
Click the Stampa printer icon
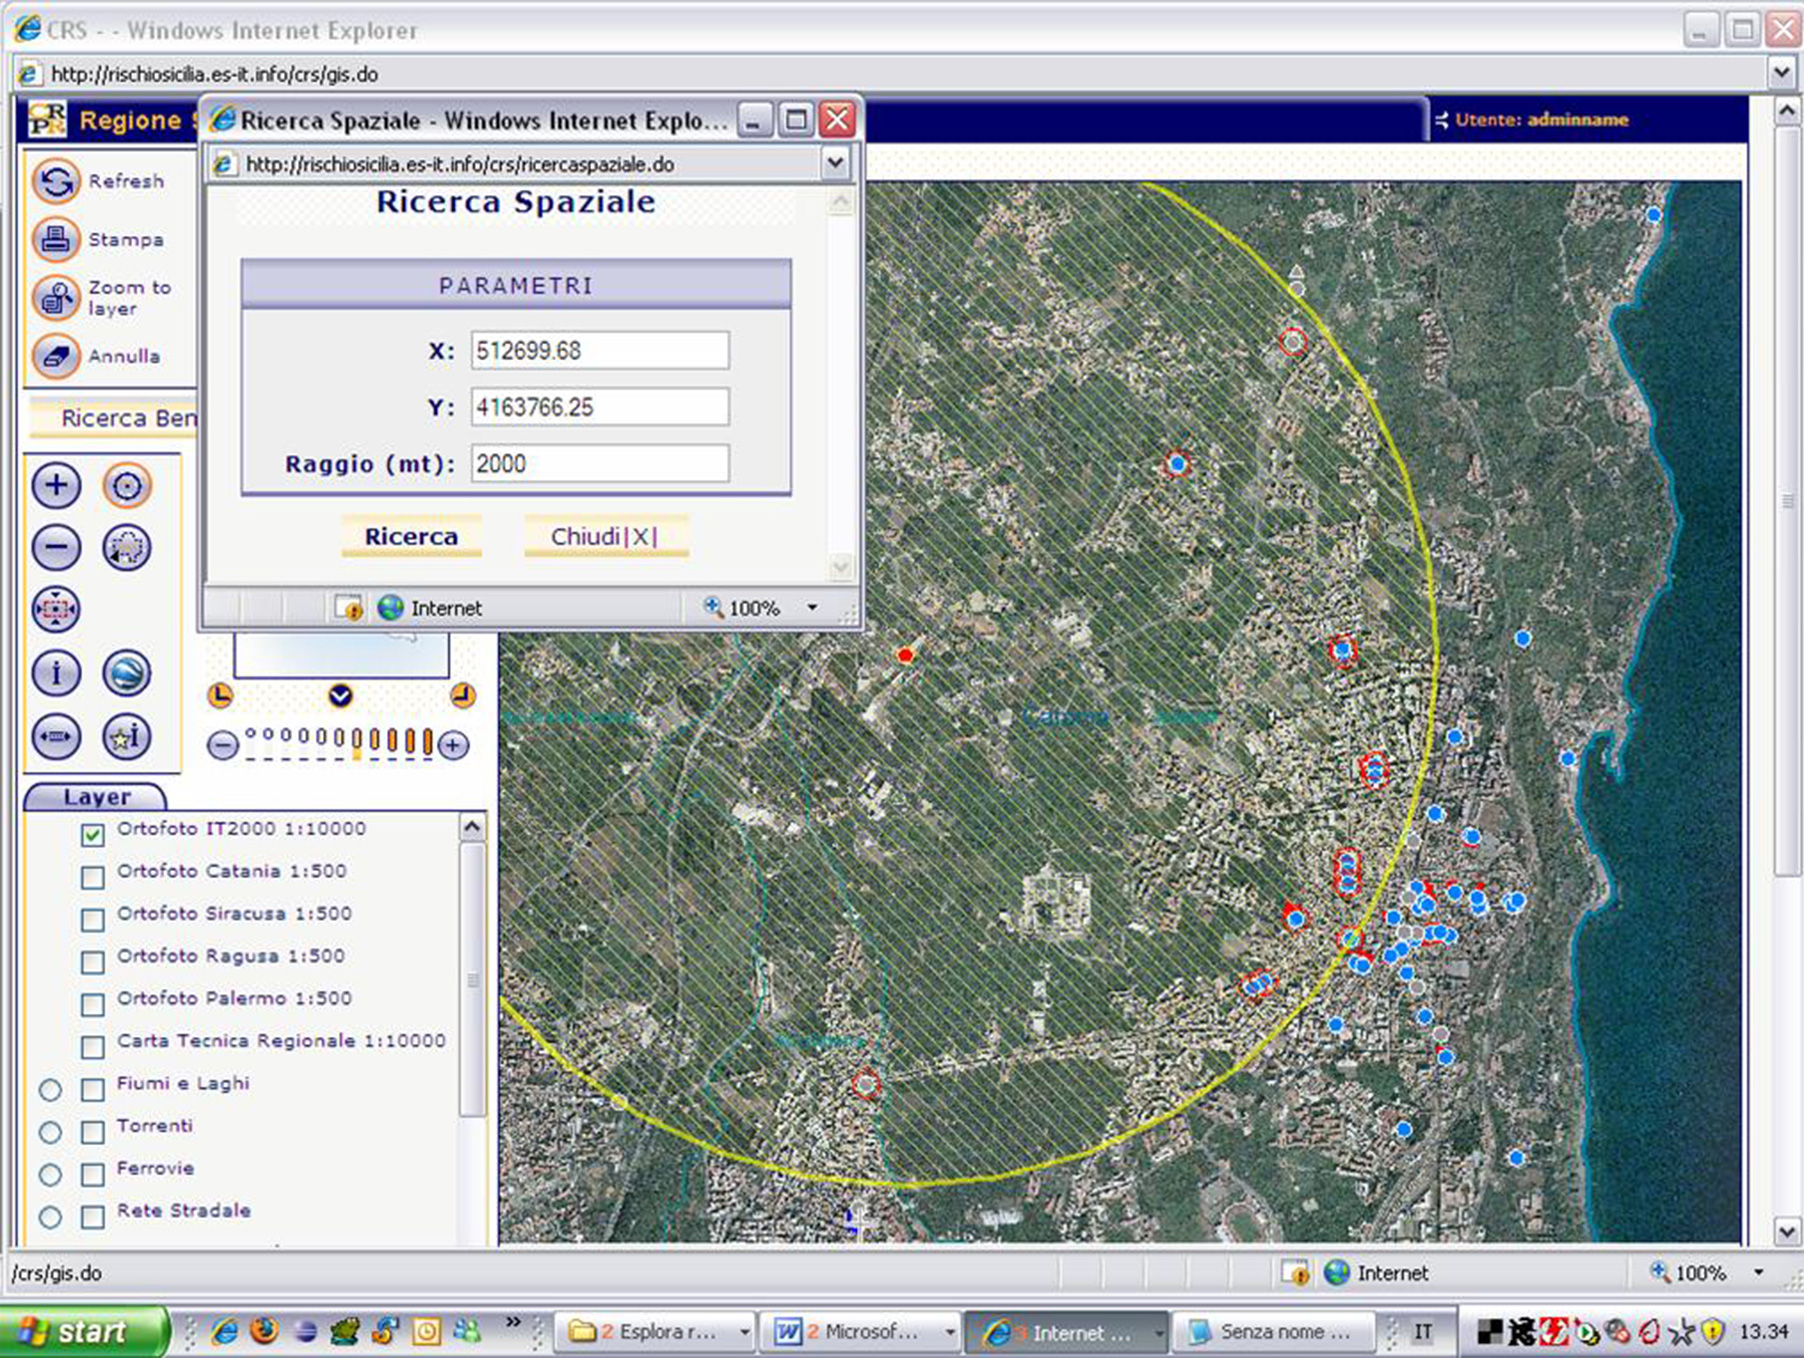pyautogui.click(x=56, y=240)
